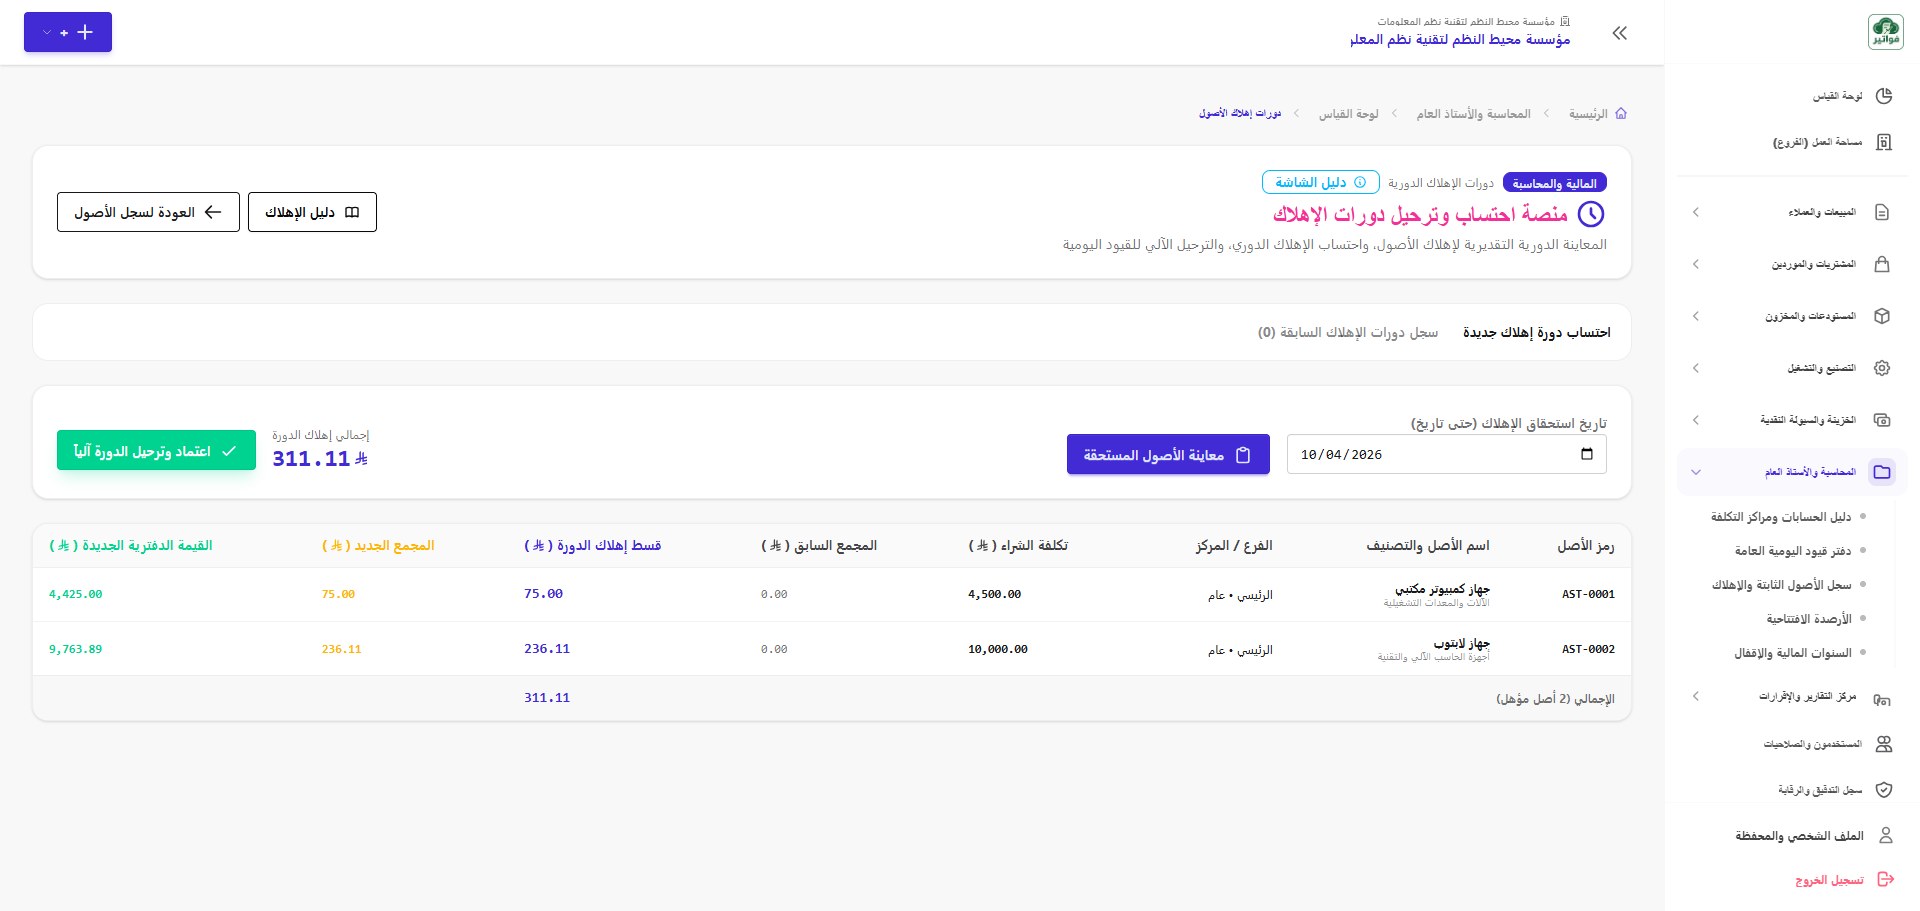Click treasury and cash liquidity icon
The height and width of the screenshot is (911, 1920).
[x=1882, y=420]
